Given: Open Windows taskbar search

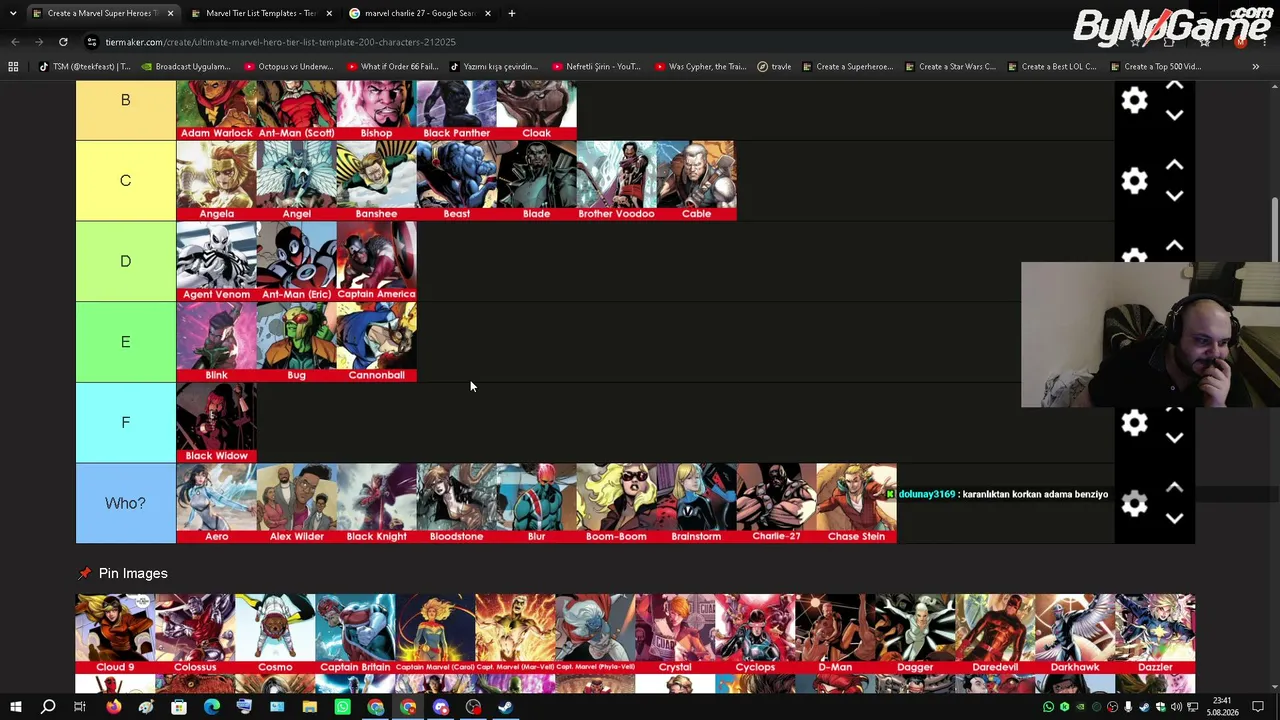Looking at the screenshot, I should (x=47, y=707).
